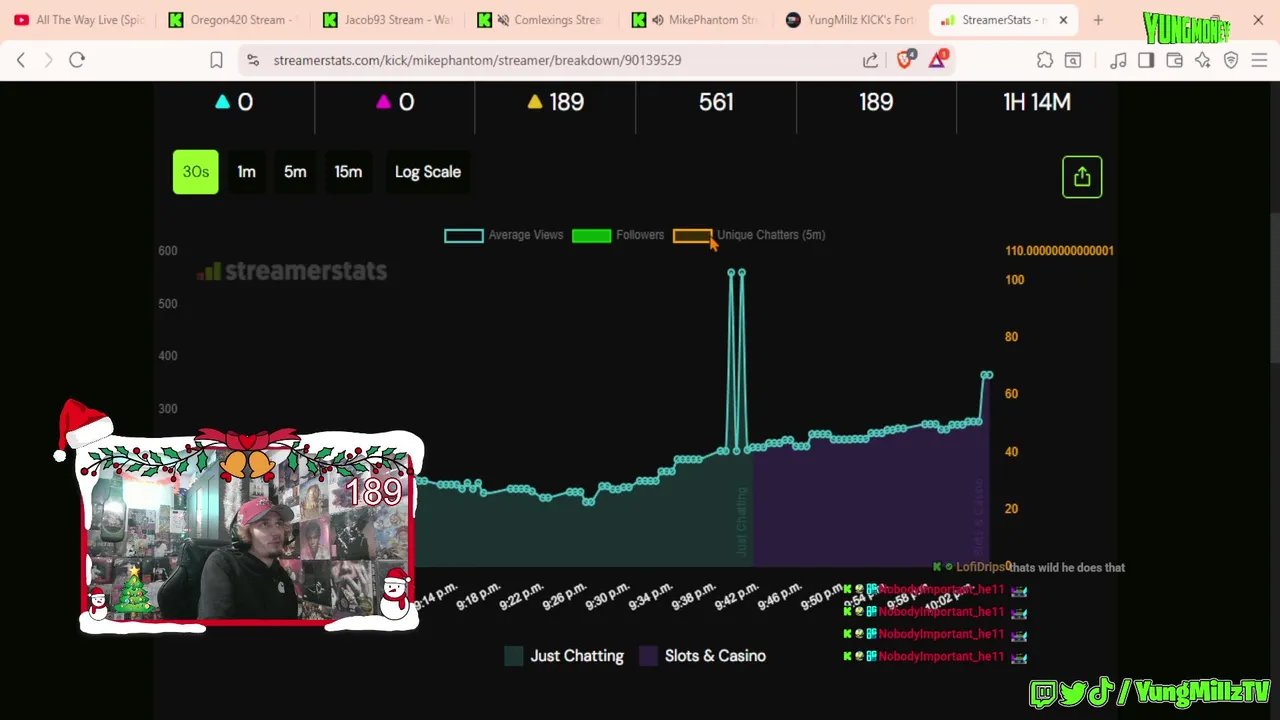Click the cyan triangle 0 stat
Image resolution: width=1280 pixels, height=720 pixels.
pyautogui.click(x=234, y=102)
